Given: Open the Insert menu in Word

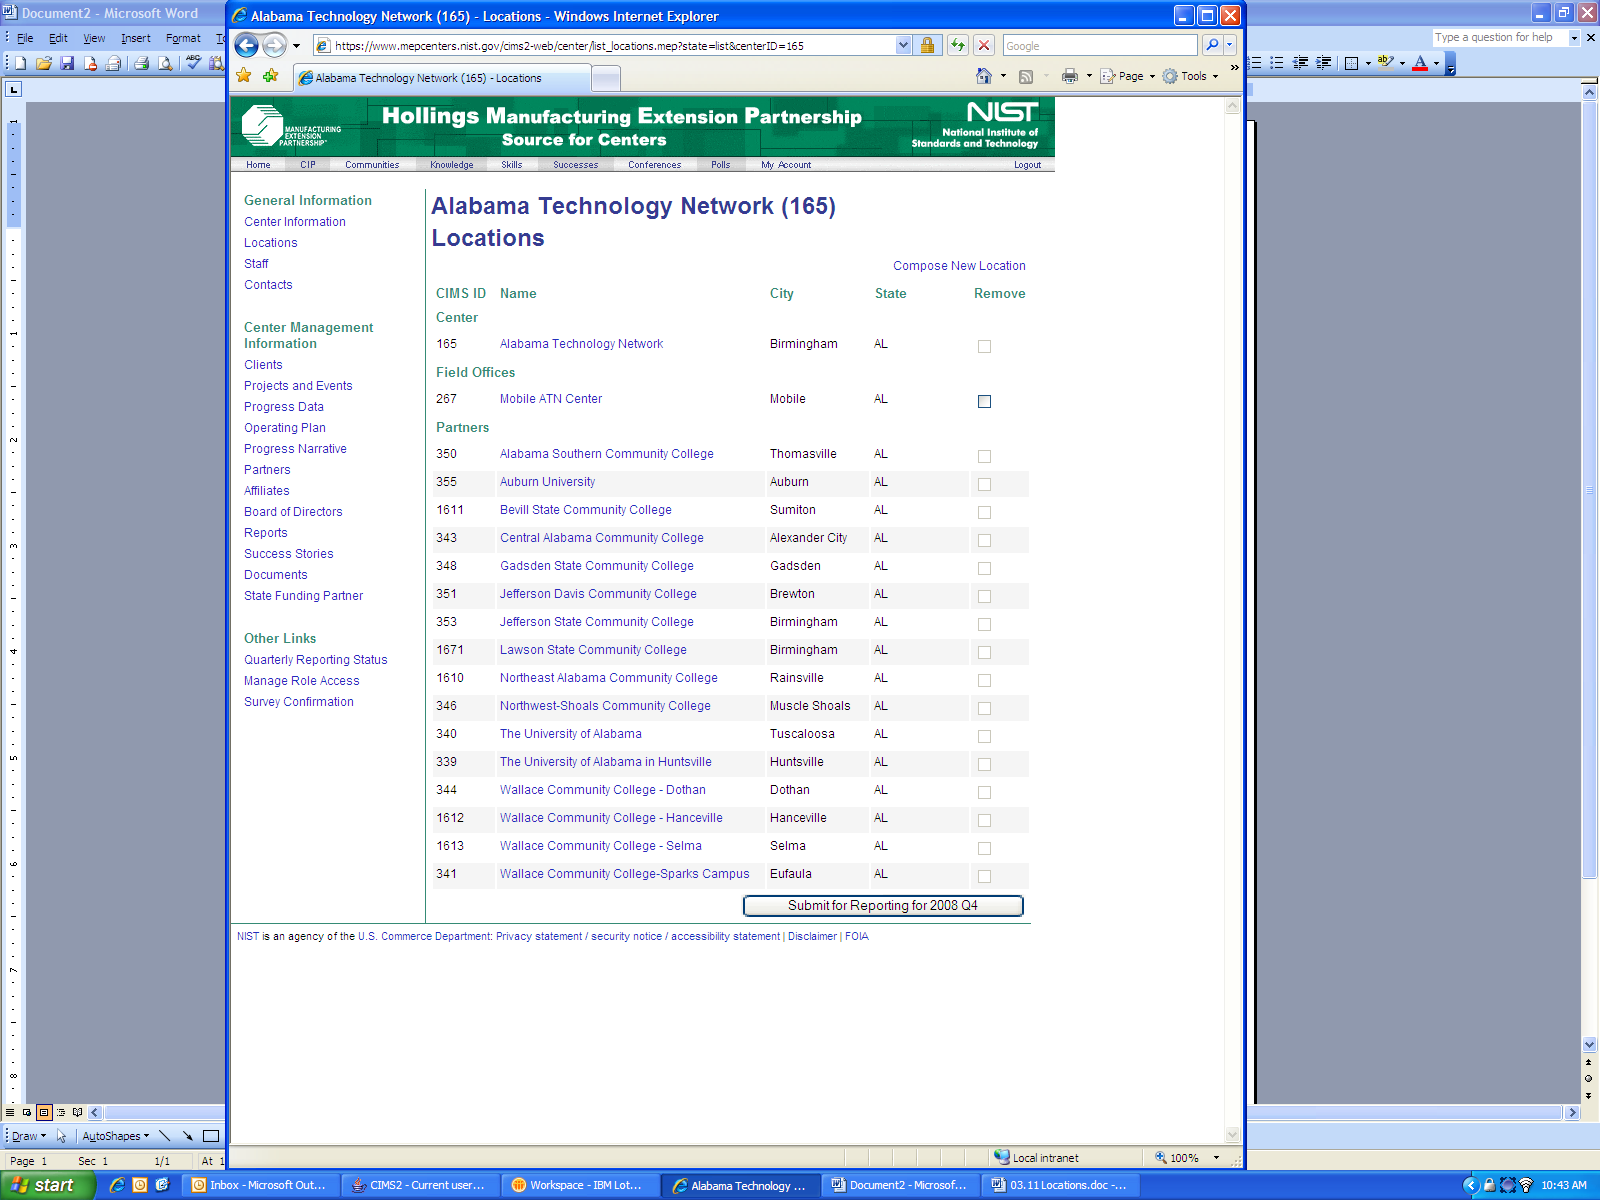Looking at the screenshot, I should pyautogui.click(x=135, y=38).
